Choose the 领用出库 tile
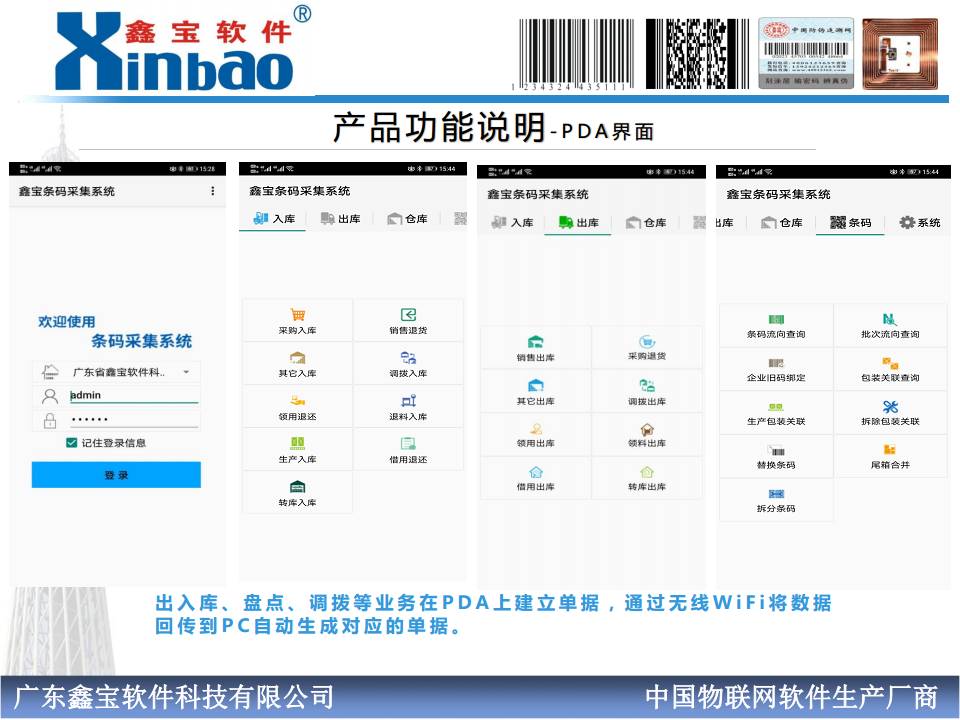 click(536, 435)
